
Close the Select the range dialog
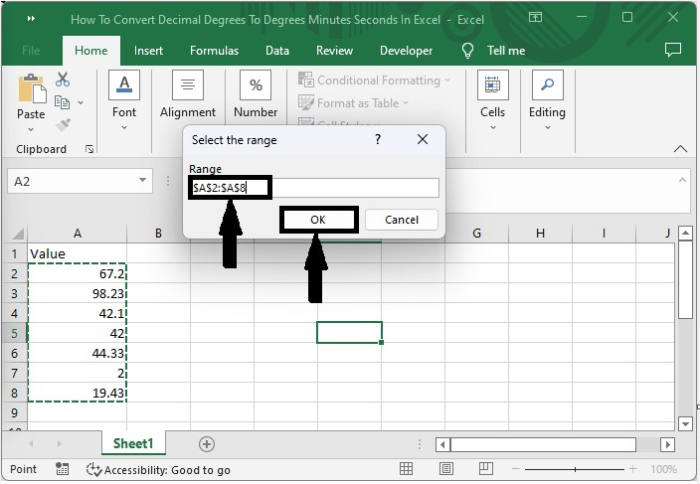pyautogui.click(x=422, y=139)
